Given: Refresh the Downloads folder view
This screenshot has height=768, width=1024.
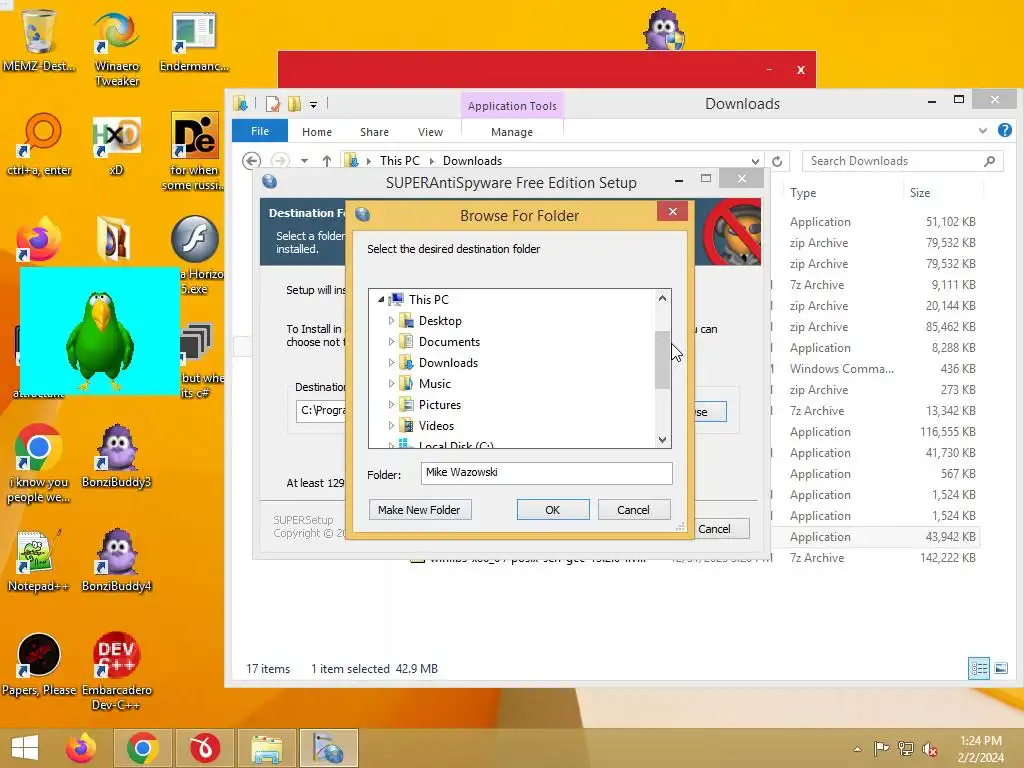Looking at the screenshot, I should (776, 161).
